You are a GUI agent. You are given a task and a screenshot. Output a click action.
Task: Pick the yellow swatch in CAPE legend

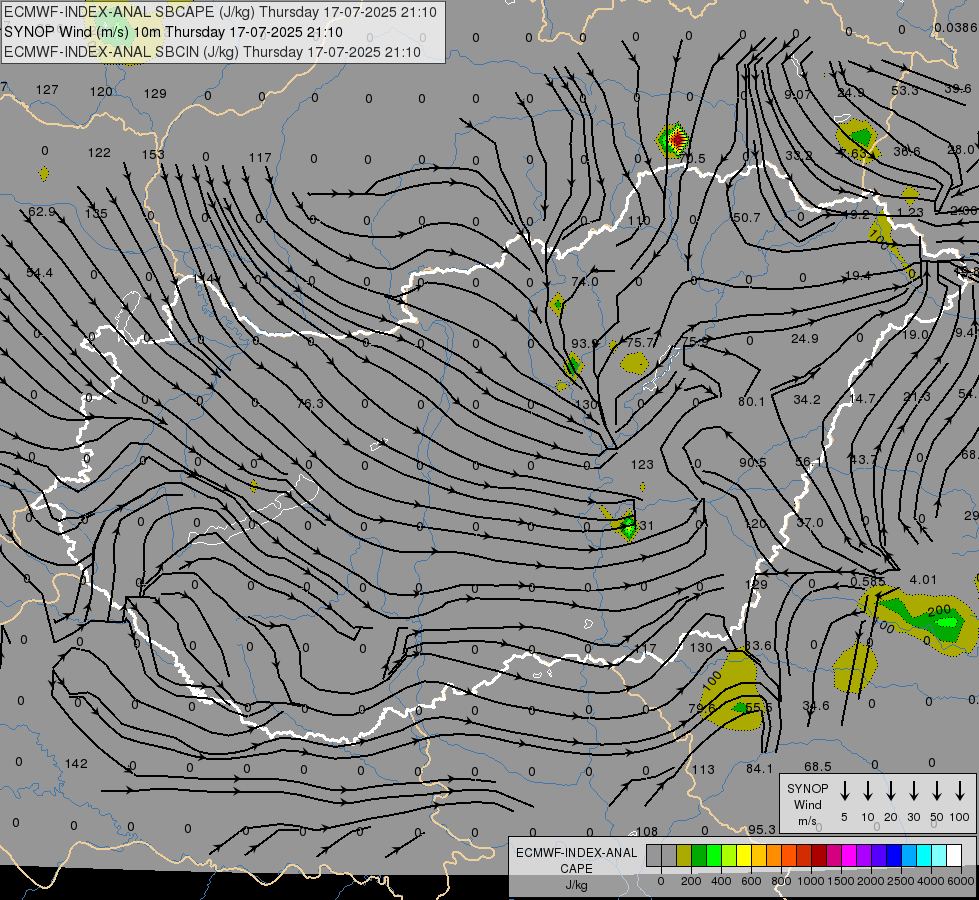point(744,855)
